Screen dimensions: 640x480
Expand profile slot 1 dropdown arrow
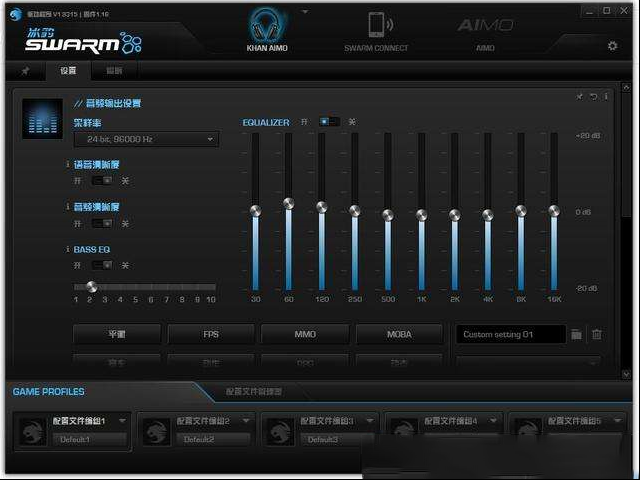tap(122, 420)
